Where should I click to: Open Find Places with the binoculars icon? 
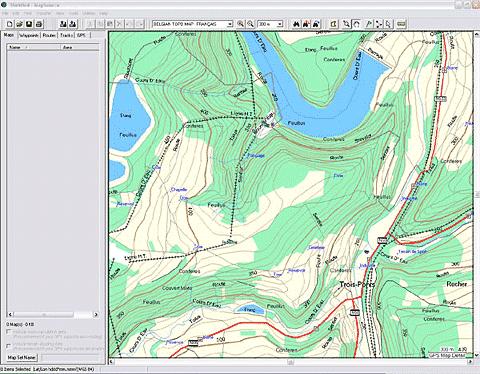click(x=296, y=24)
